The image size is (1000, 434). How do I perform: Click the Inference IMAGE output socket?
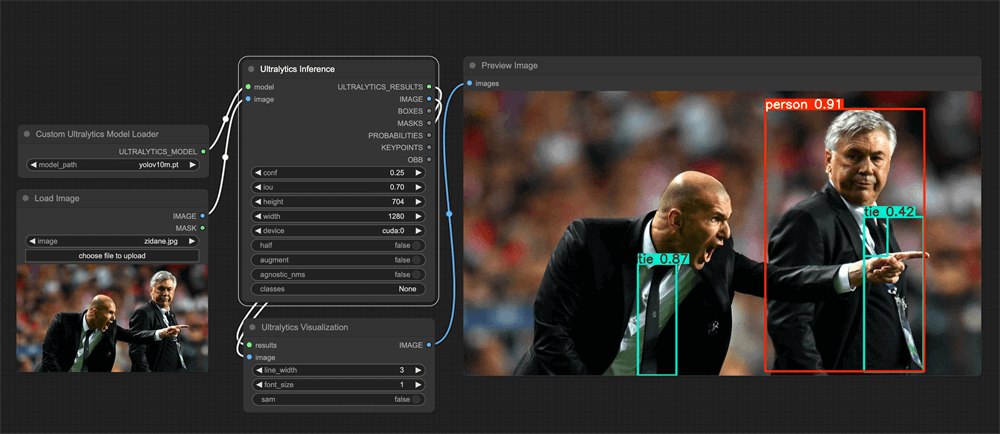pos(429,99)
